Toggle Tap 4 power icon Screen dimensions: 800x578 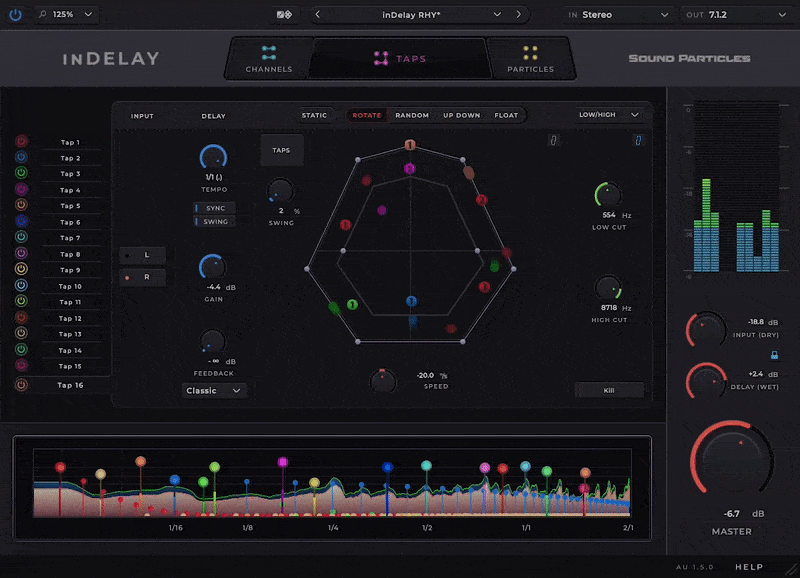coord(21,189)
